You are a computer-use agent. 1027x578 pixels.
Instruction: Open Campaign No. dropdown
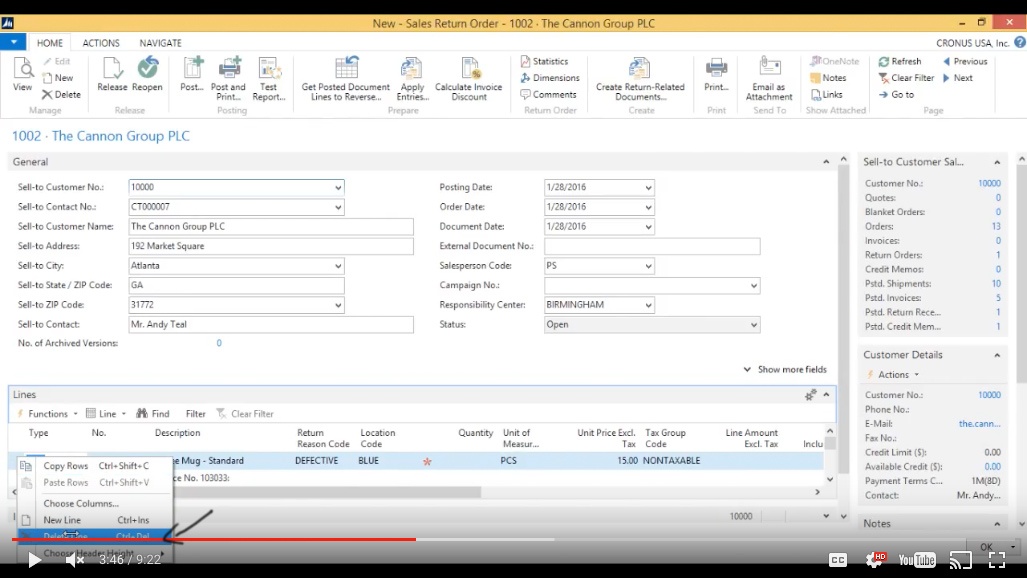[x=753, y=286]
